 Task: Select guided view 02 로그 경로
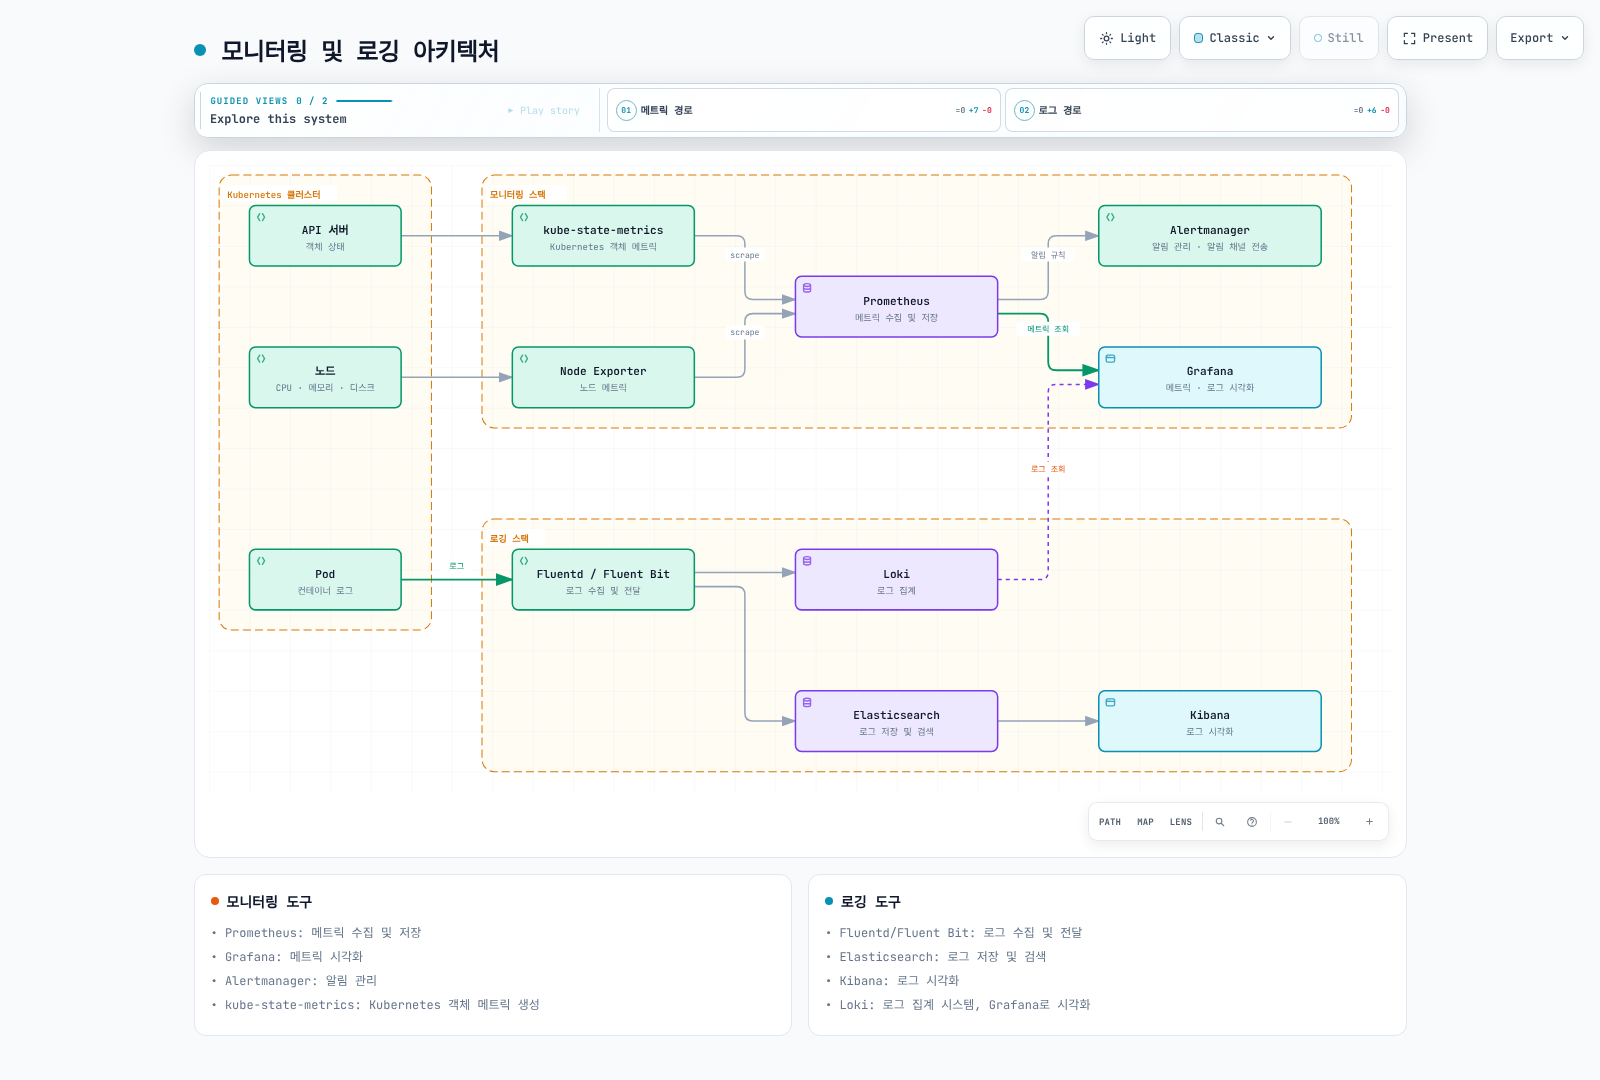[1201, 110]
